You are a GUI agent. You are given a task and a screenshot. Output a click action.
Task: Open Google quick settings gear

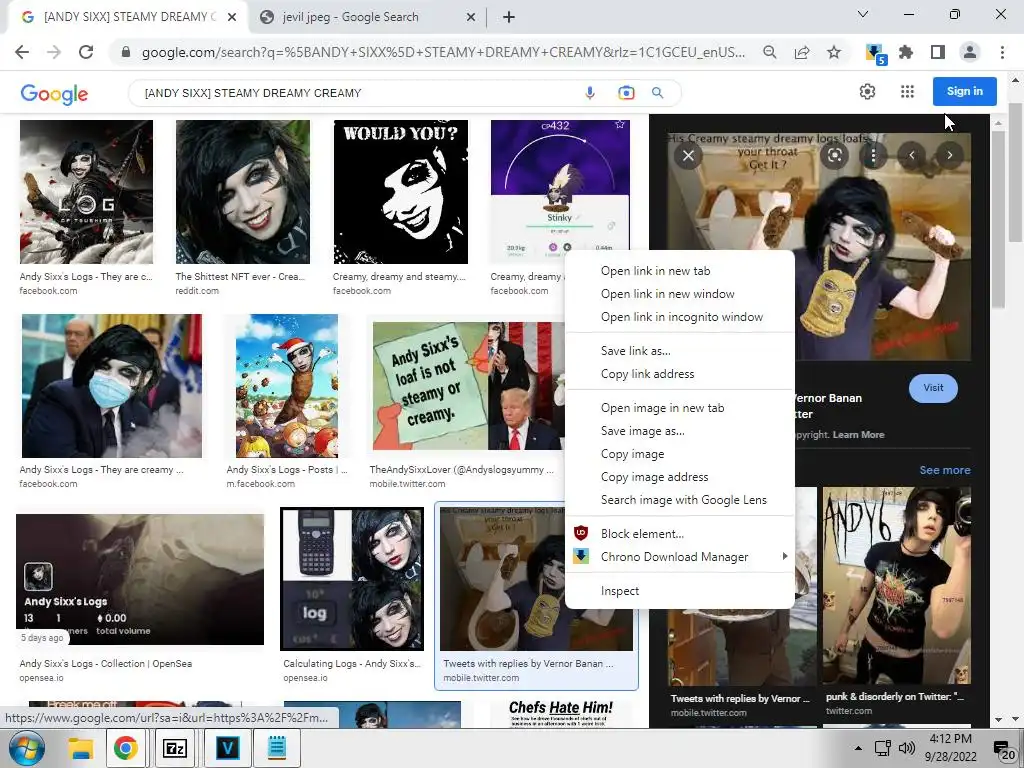point(867,91)
